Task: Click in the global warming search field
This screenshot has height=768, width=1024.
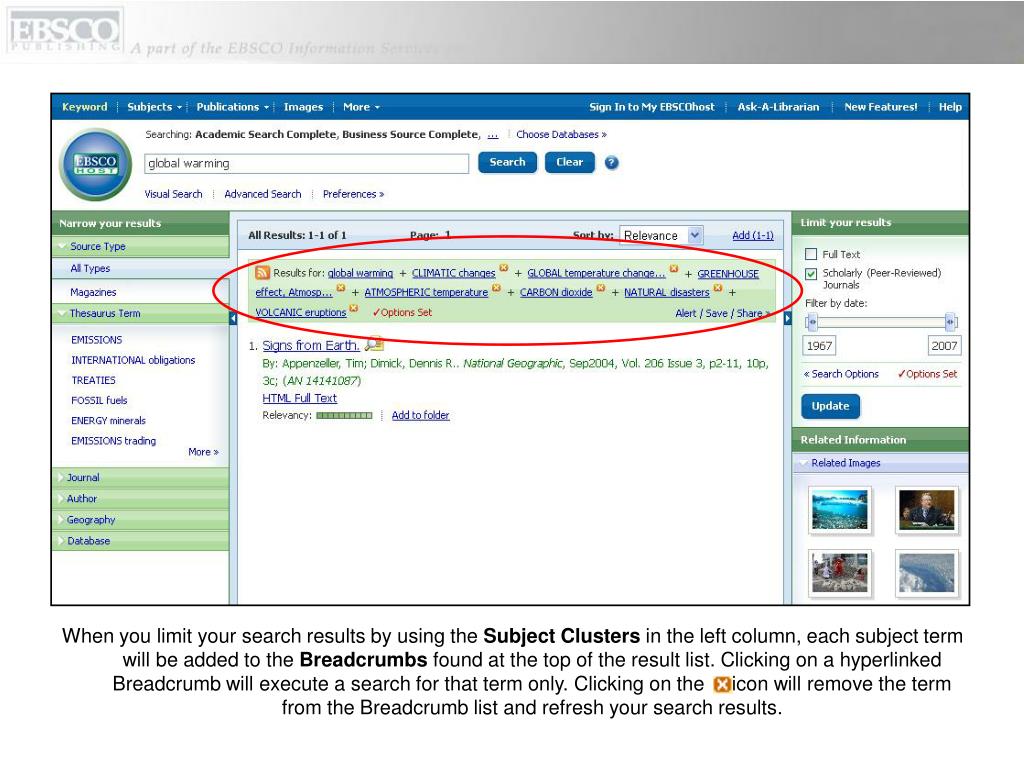Action: click(x=306, y=163)
